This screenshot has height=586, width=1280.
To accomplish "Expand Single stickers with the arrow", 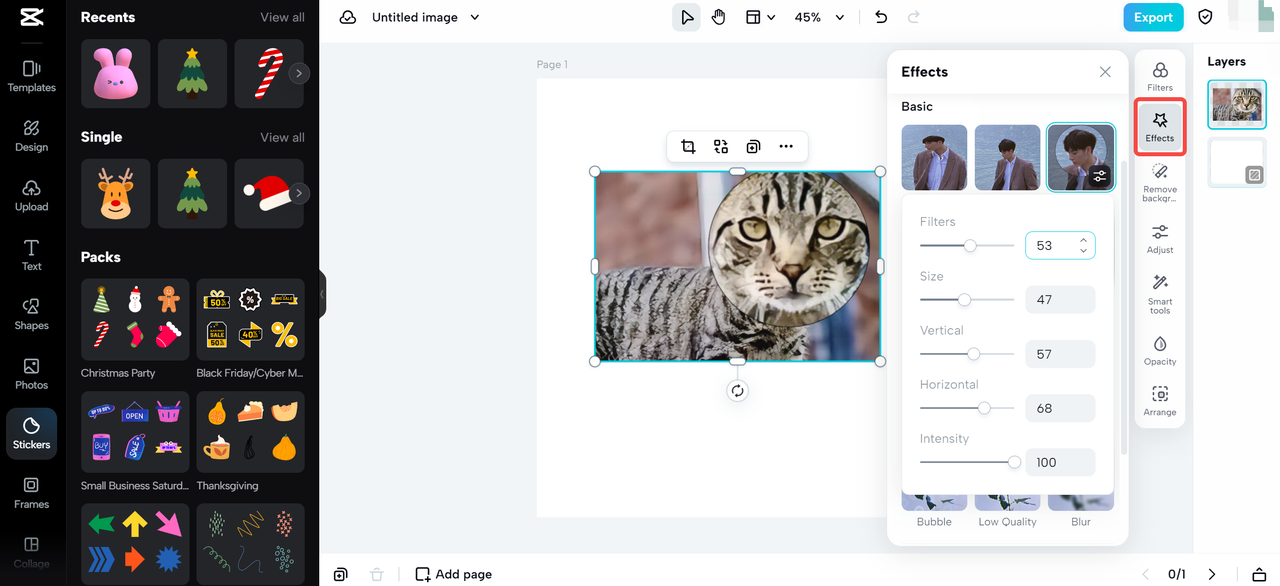I will coord(298,193).
